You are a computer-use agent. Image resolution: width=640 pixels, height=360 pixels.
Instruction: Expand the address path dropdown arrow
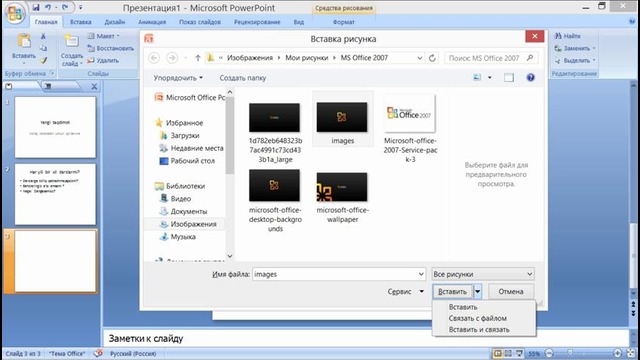pos(420,58)
